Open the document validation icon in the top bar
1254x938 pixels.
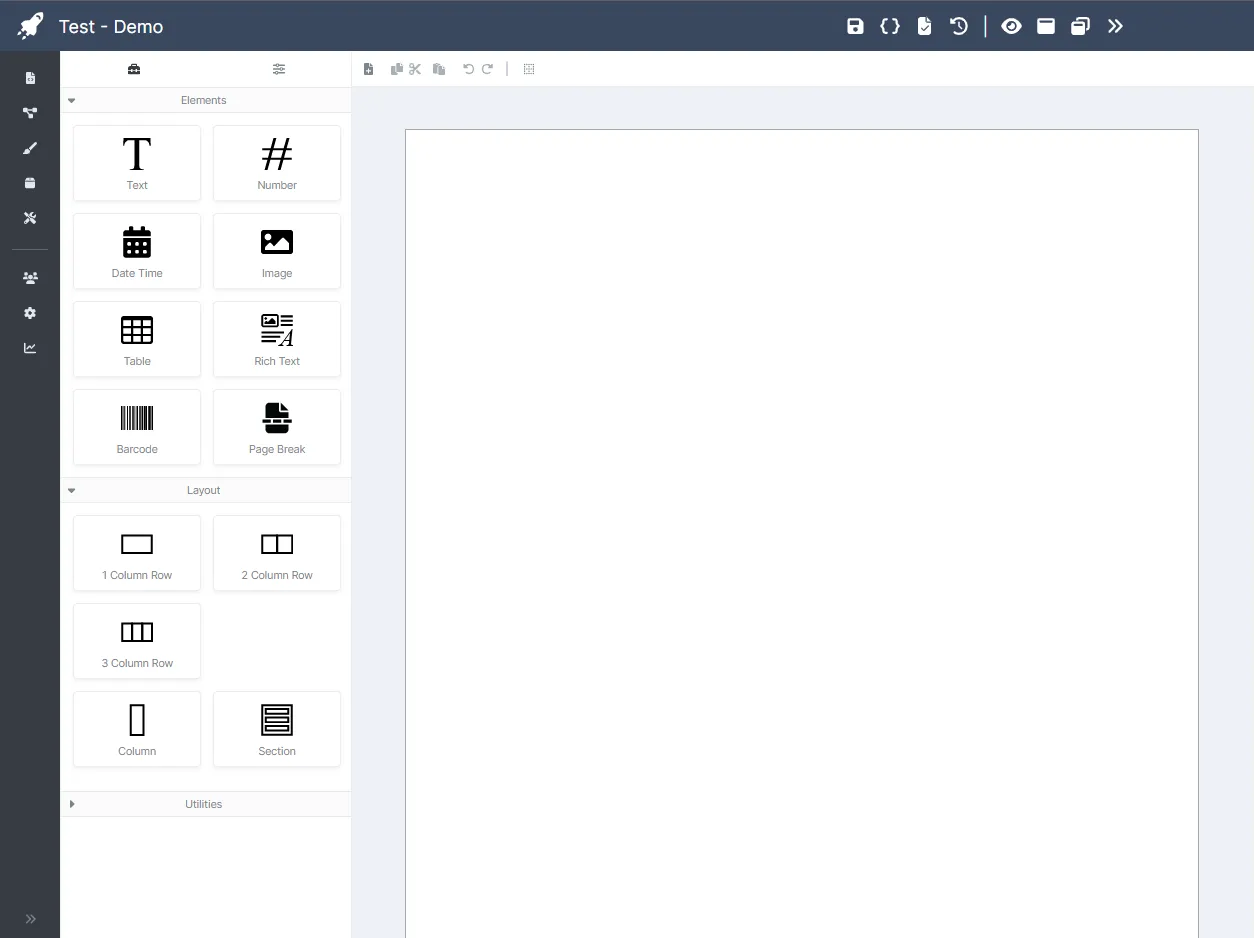tap(924, 26)
